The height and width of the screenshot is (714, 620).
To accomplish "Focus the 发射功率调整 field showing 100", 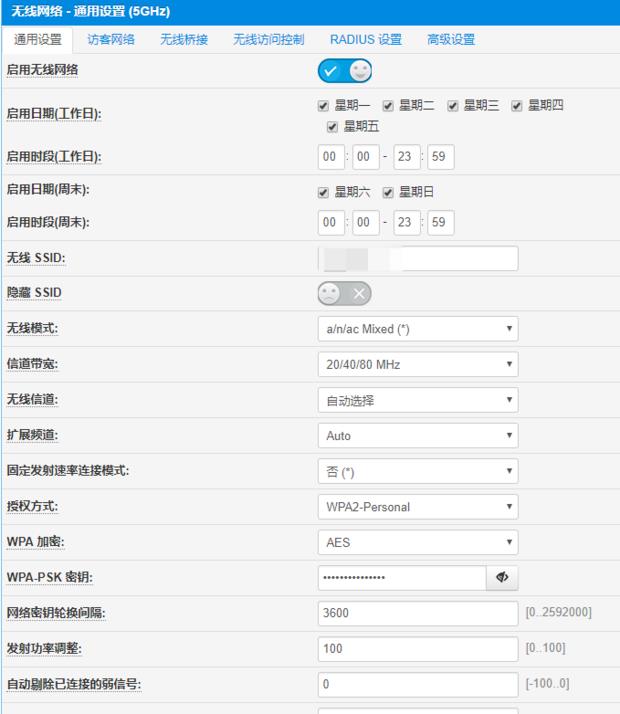I will pyautogui.click(x=418, y=648).
